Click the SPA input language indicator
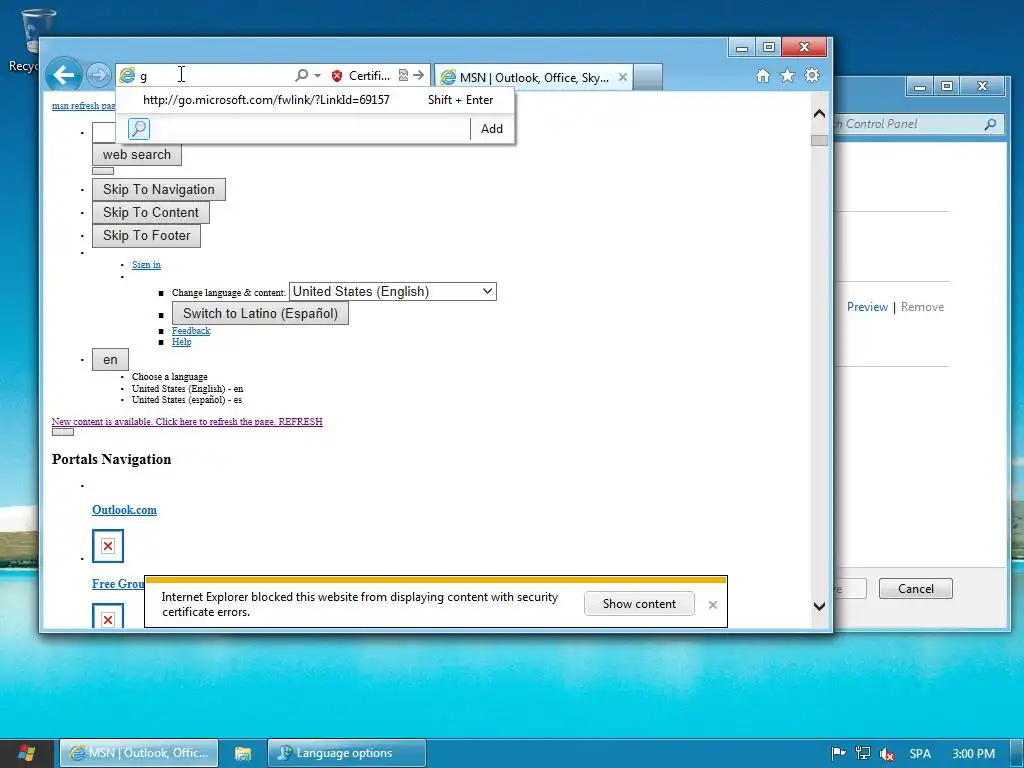 (x=920, y=754)
